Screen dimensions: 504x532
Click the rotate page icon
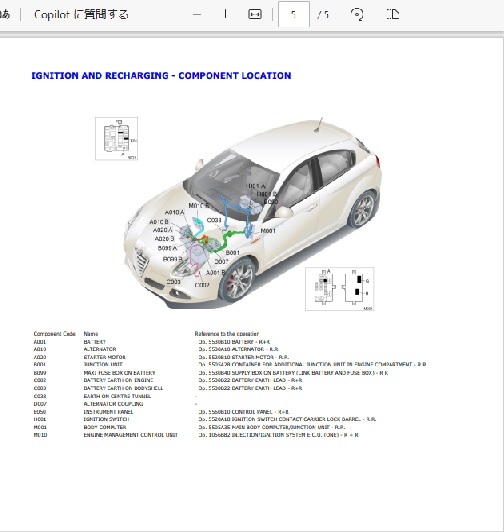coord(357,14)
